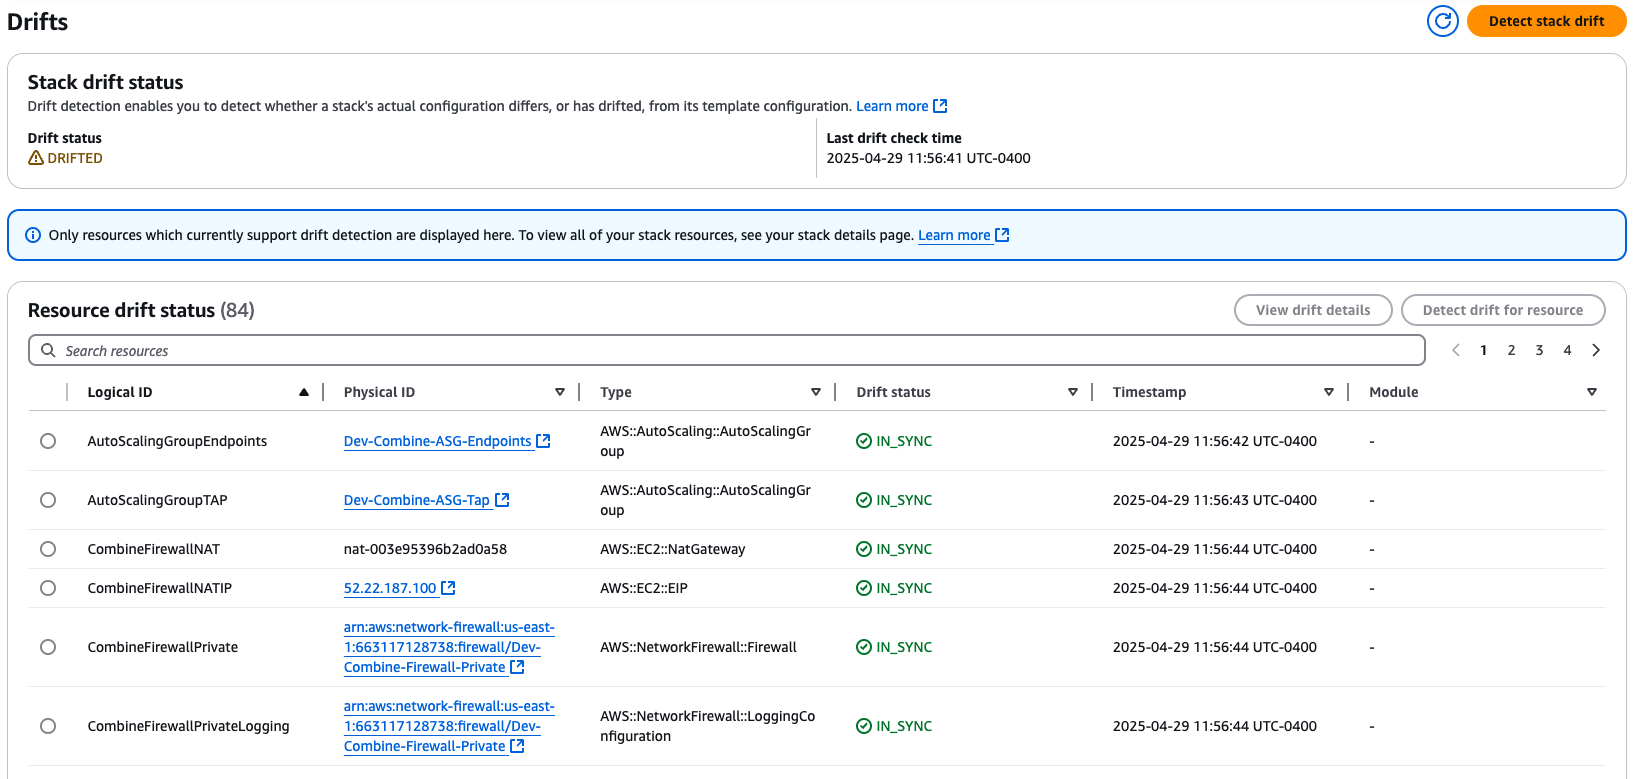This screenshot has width=1644, height=779.
Task: Select the CombineFirewallNATIP radio button
Action: [48, 588]
